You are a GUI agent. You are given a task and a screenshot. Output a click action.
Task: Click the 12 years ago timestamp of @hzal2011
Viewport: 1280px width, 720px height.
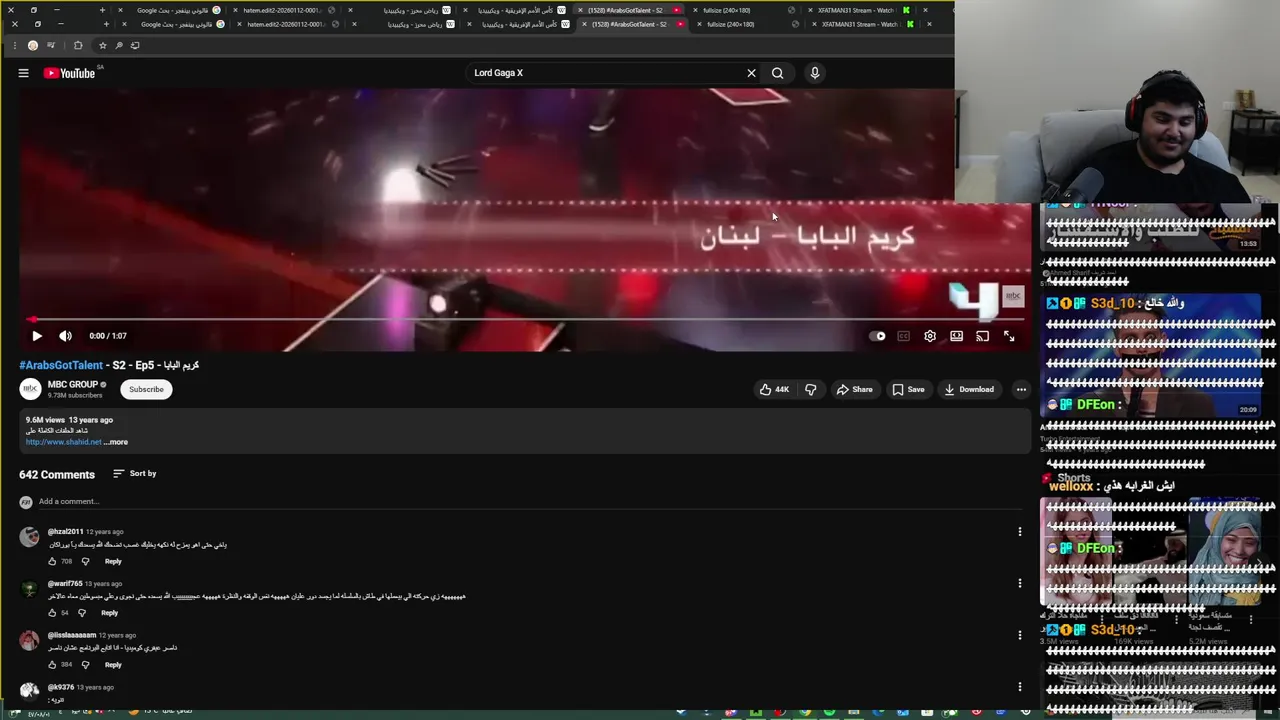104,532
